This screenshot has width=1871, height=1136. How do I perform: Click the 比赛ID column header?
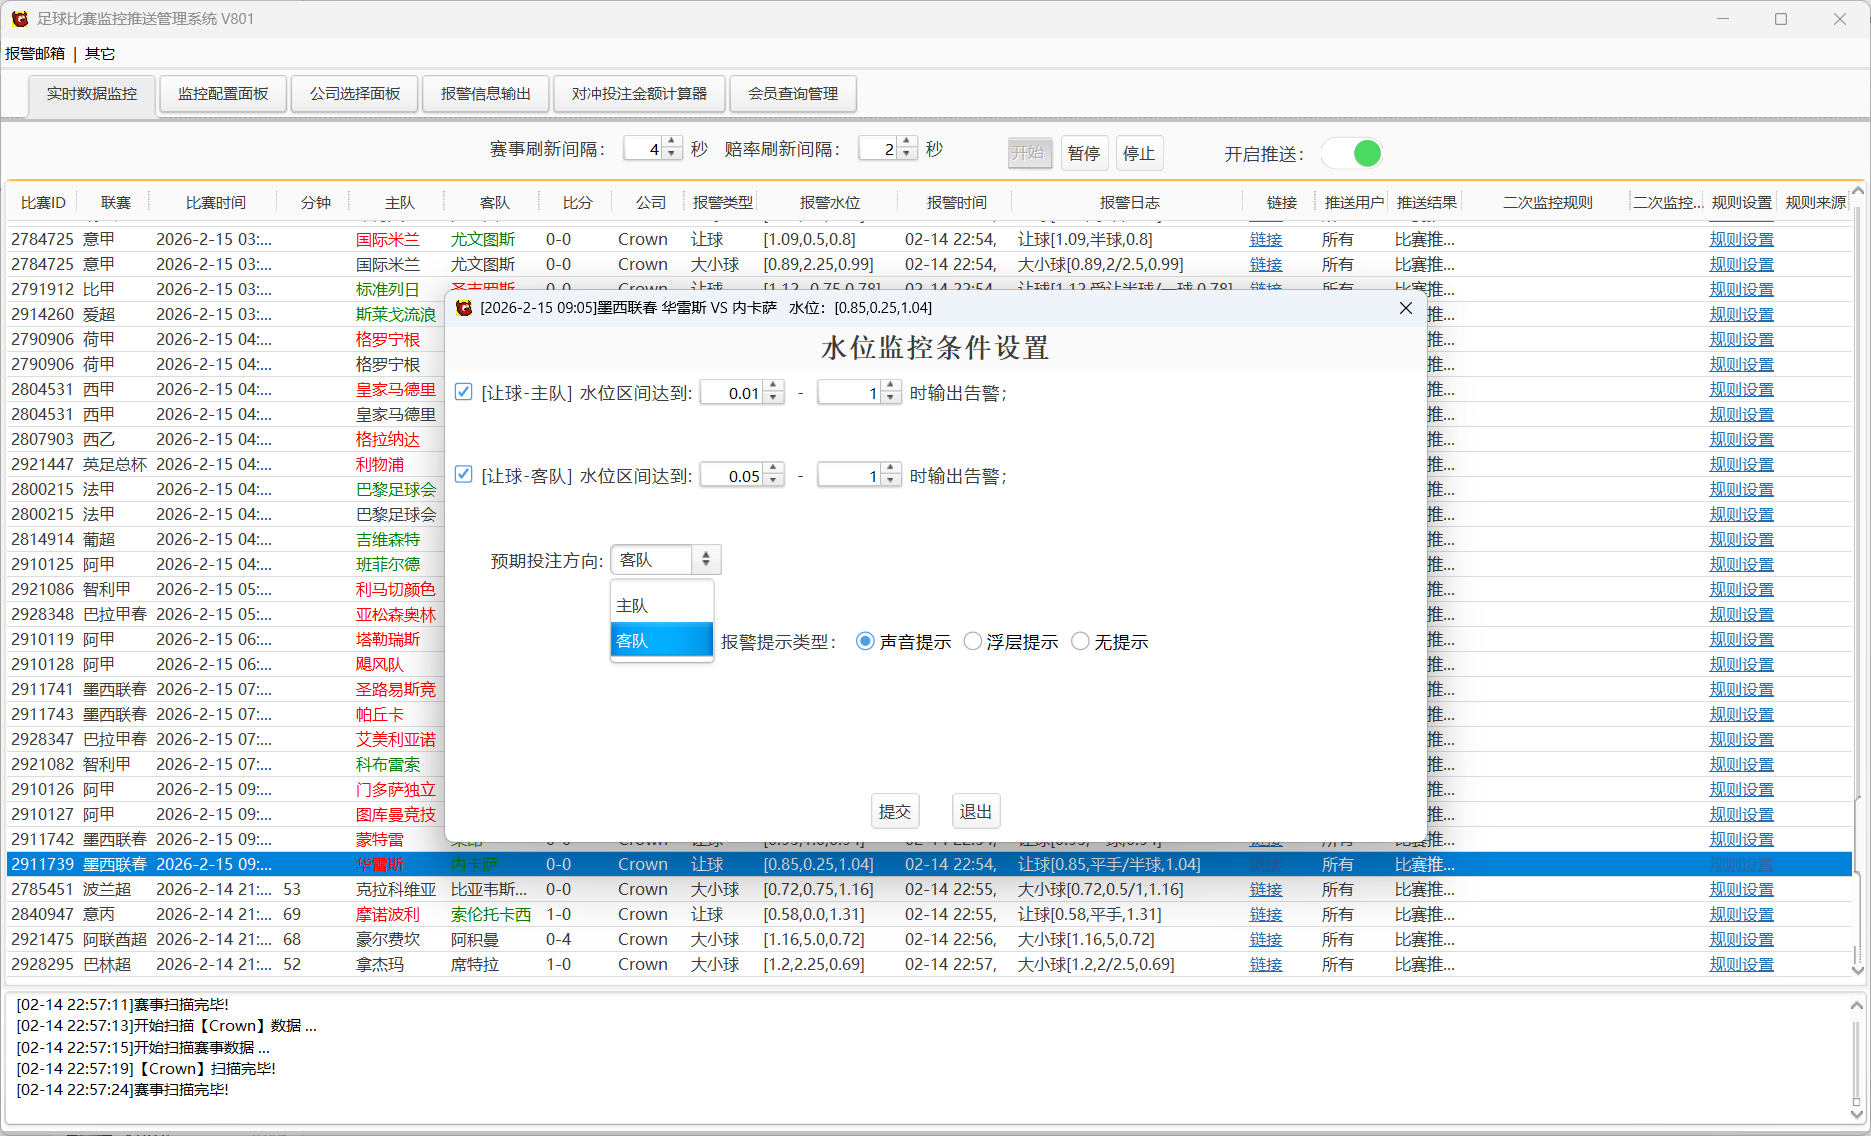point(43,203)
